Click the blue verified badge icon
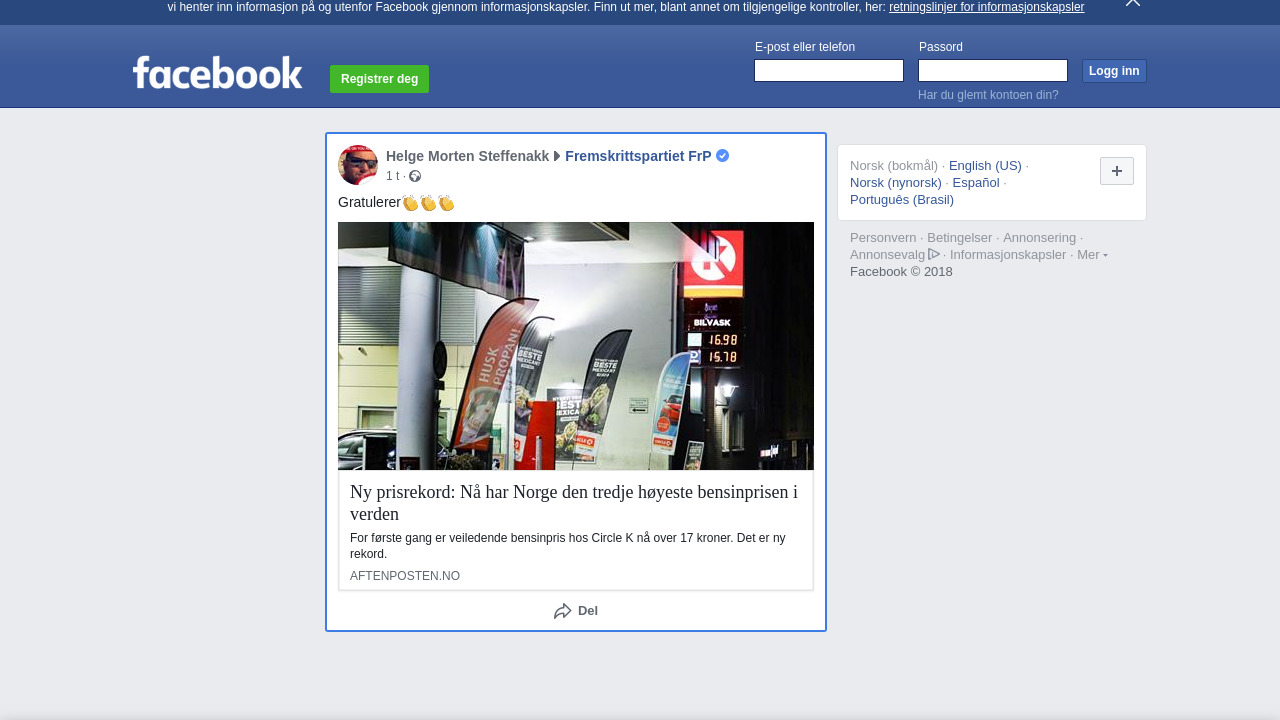This screenshot has height=720, width=1280. coord(723,156)
